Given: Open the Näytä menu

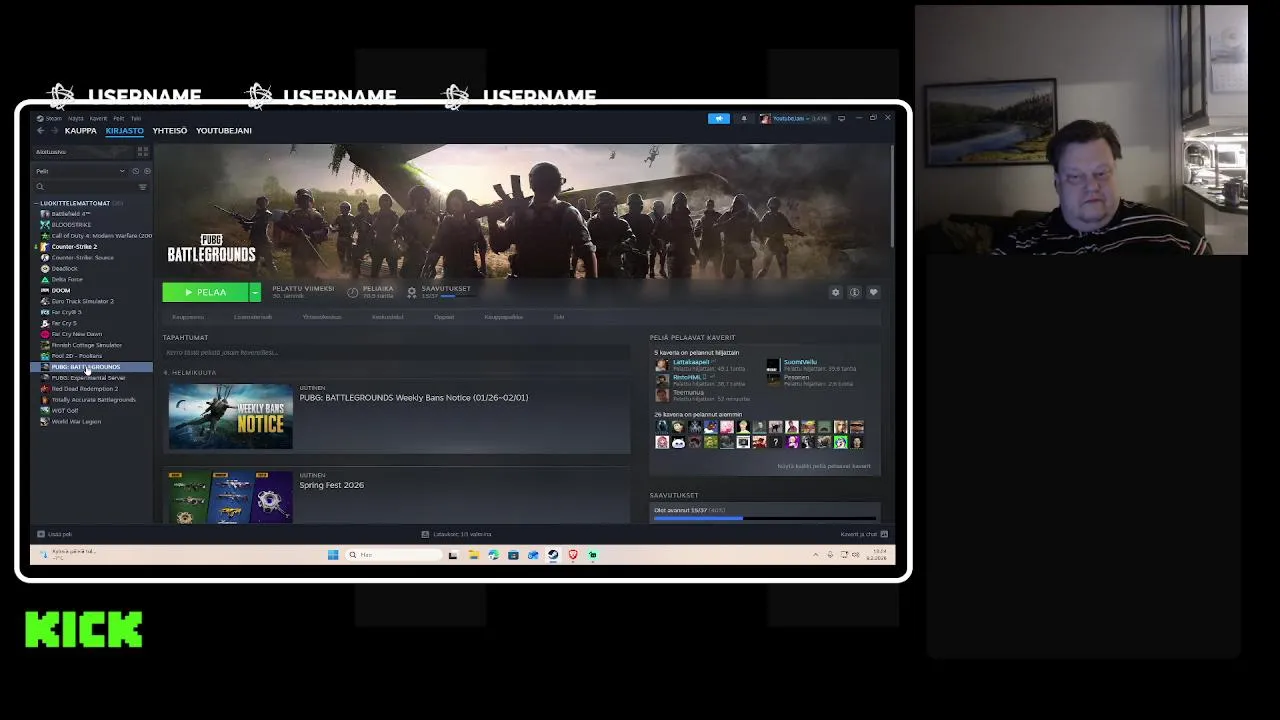Looking at the screenshot, I should 76,118.
